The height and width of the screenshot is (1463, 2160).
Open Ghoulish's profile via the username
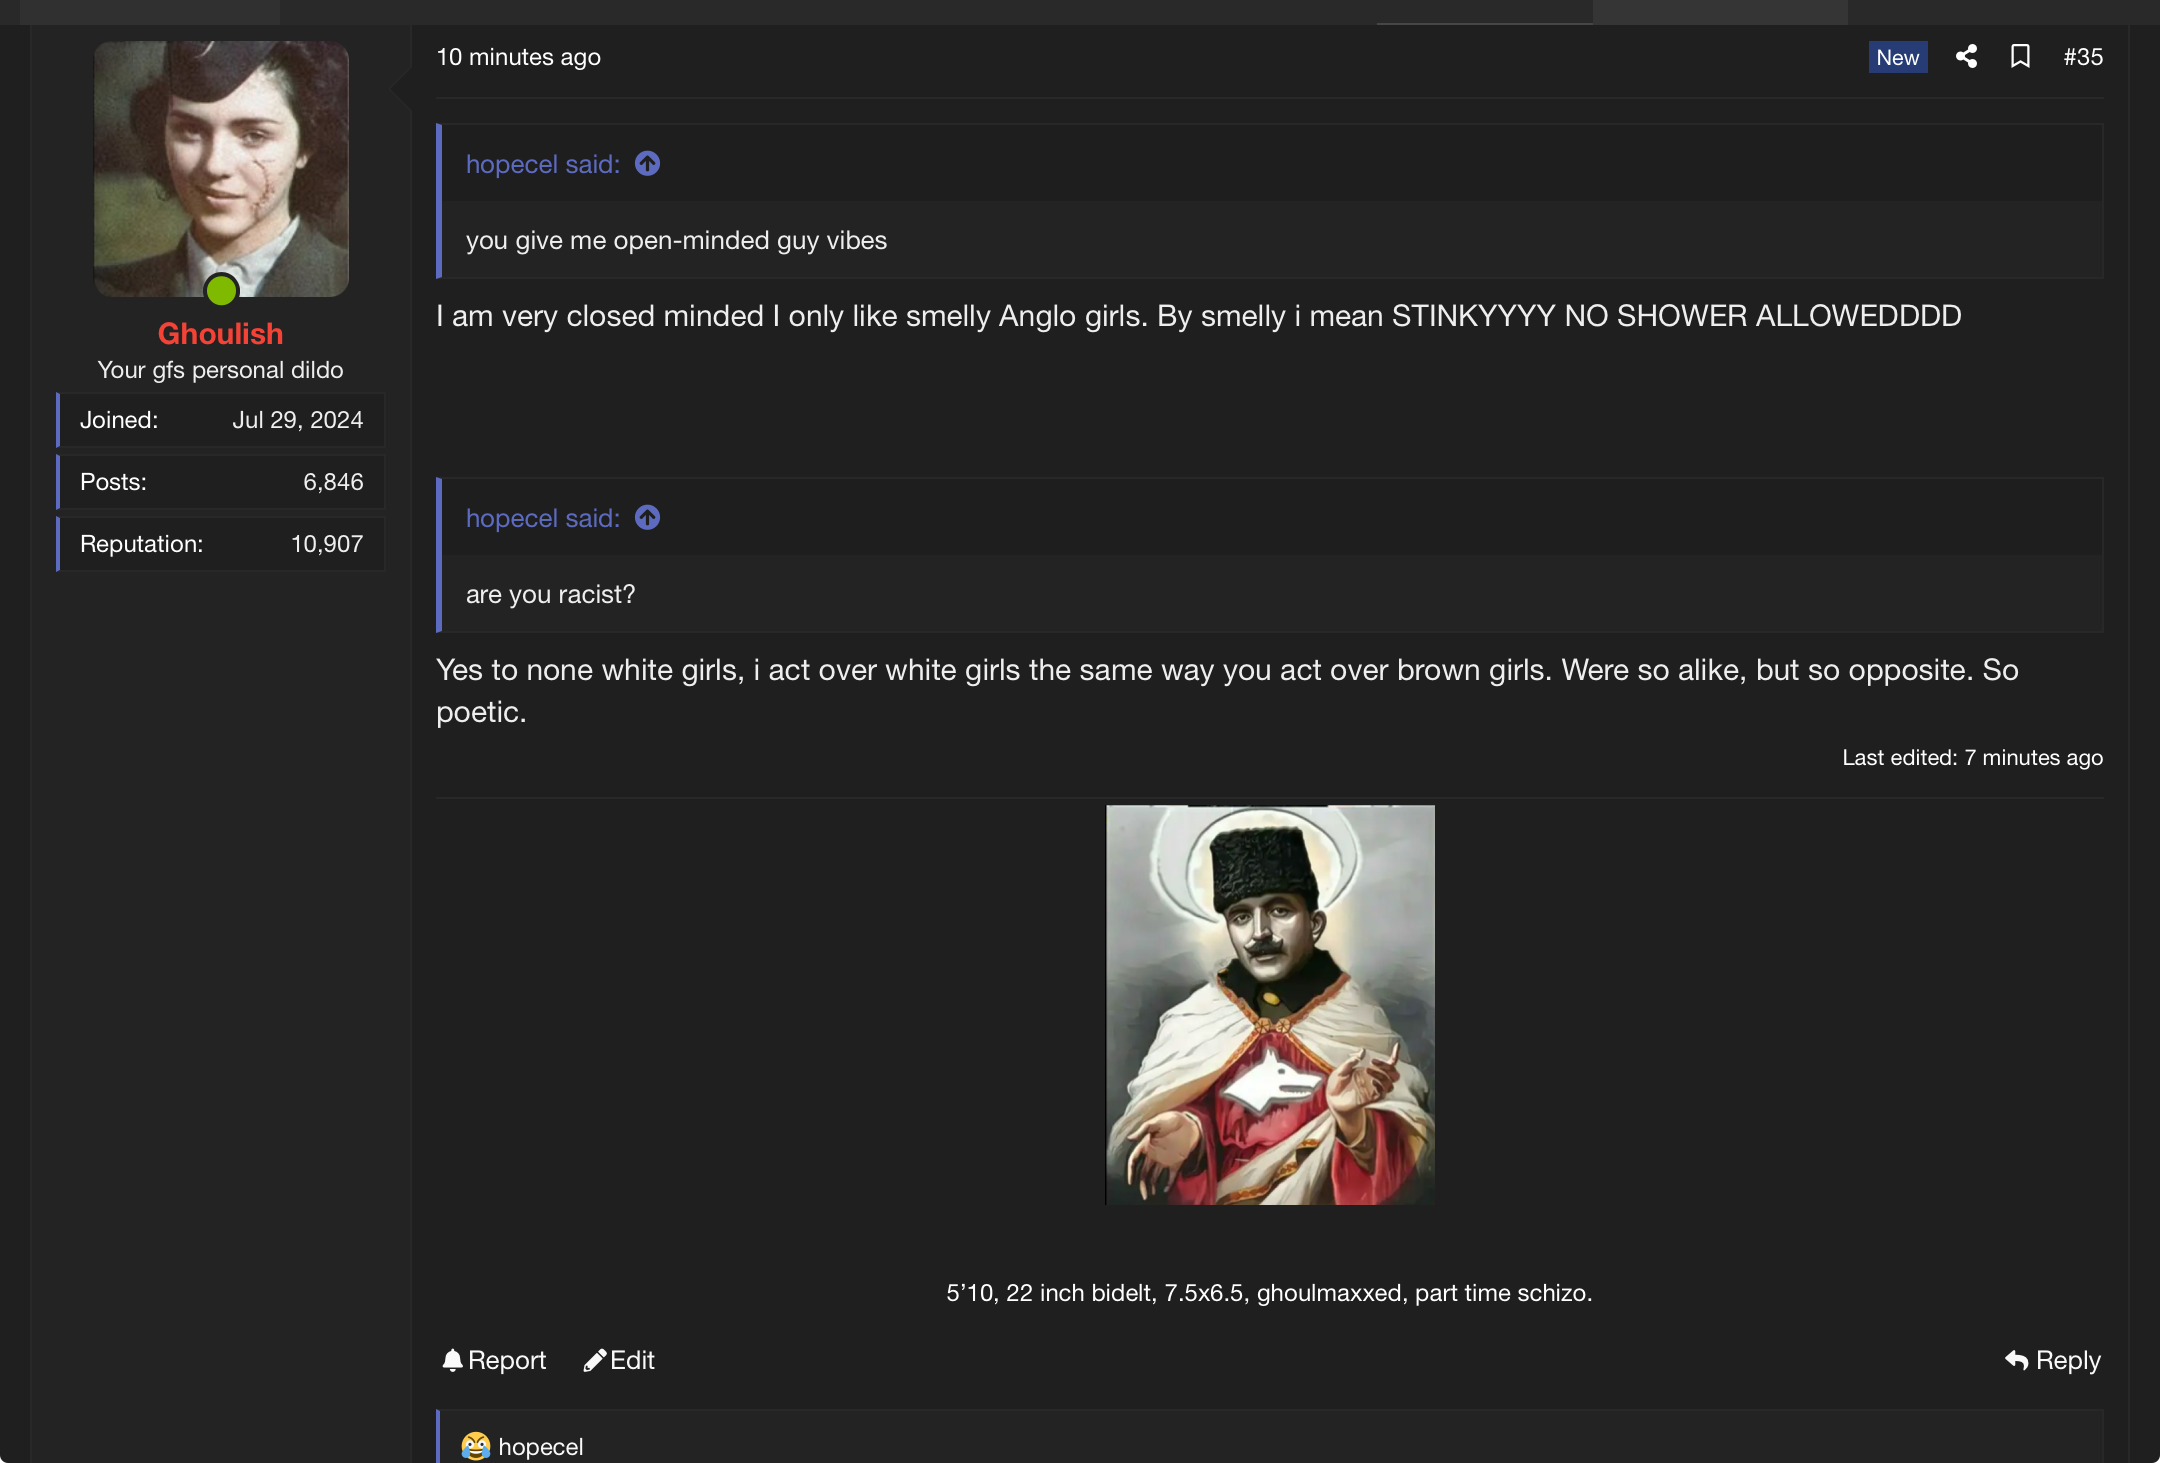tap(220, 334)
